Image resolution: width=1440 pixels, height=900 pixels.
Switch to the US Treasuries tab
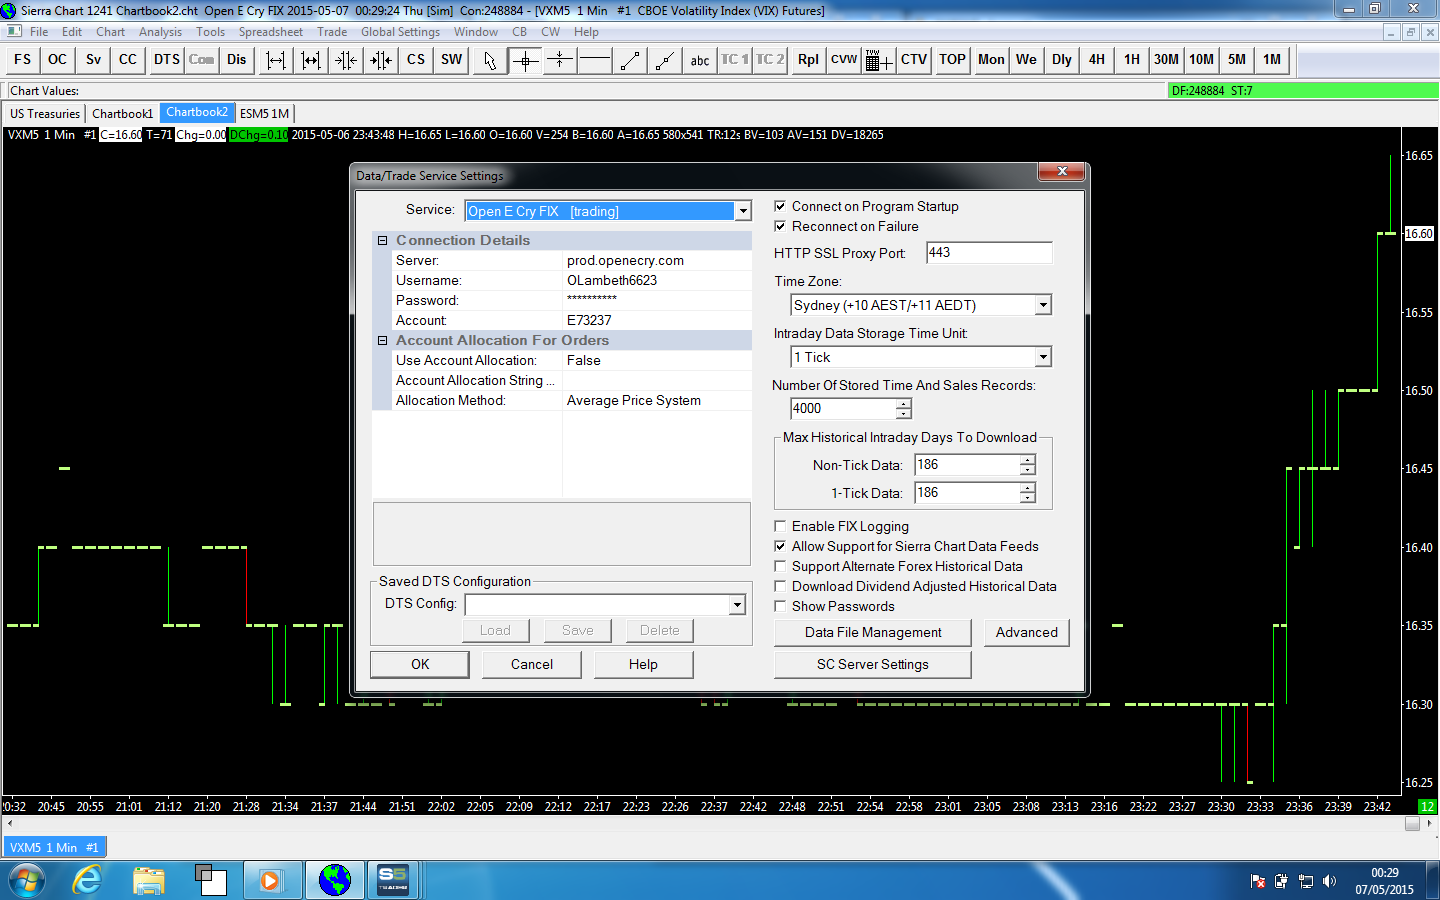[45, 114]
